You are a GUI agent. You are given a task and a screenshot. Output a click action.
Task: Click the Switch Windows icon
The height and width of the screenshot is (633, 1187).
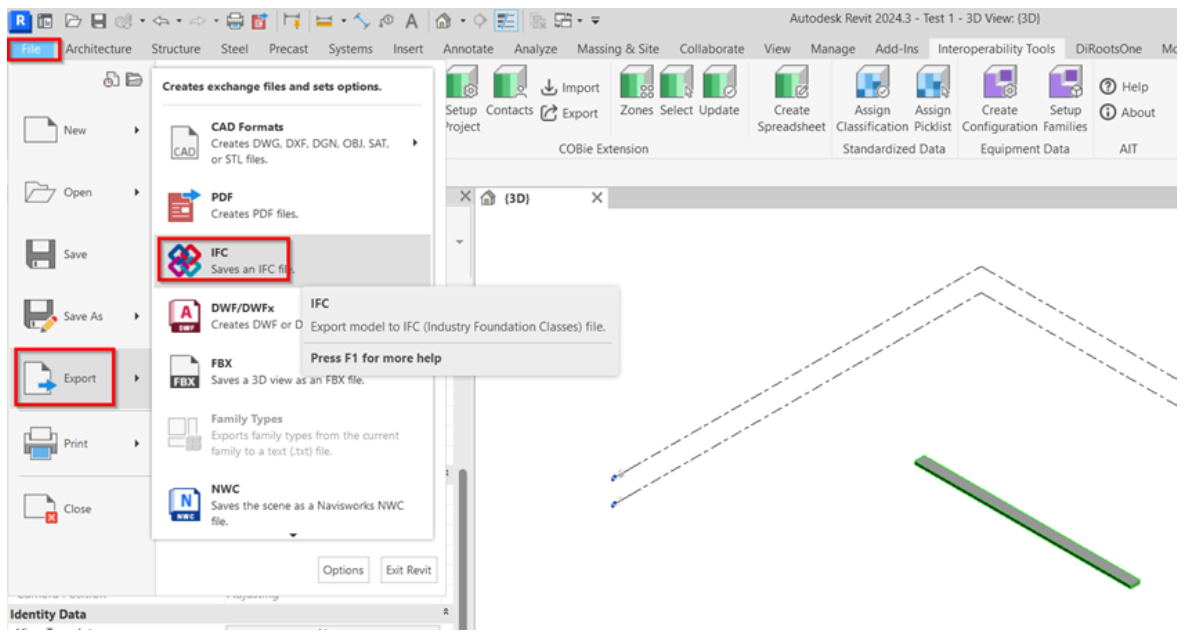562,21
